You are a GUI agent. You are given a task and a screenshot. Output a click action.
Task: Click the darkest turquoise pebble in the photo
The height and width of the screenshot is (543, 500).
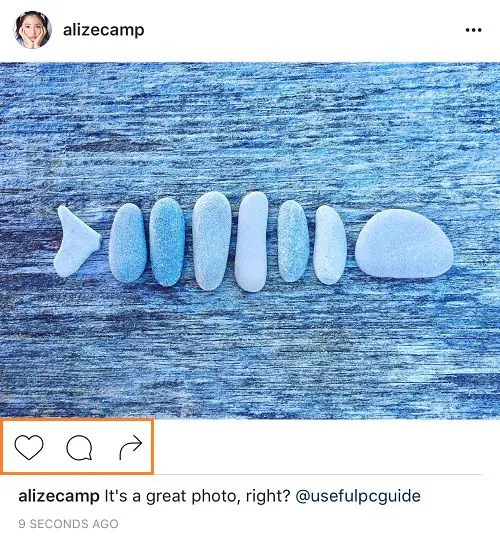click(167, 242)
